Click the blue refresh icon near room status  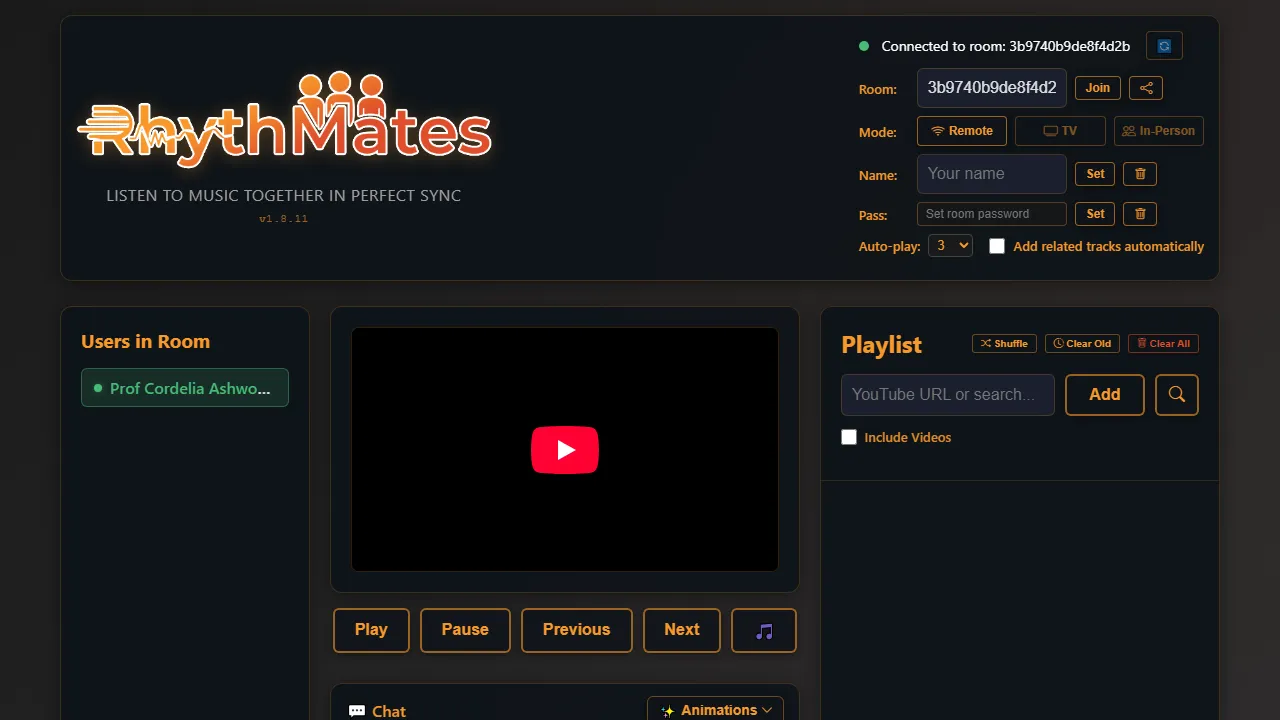pos(1164,45)
